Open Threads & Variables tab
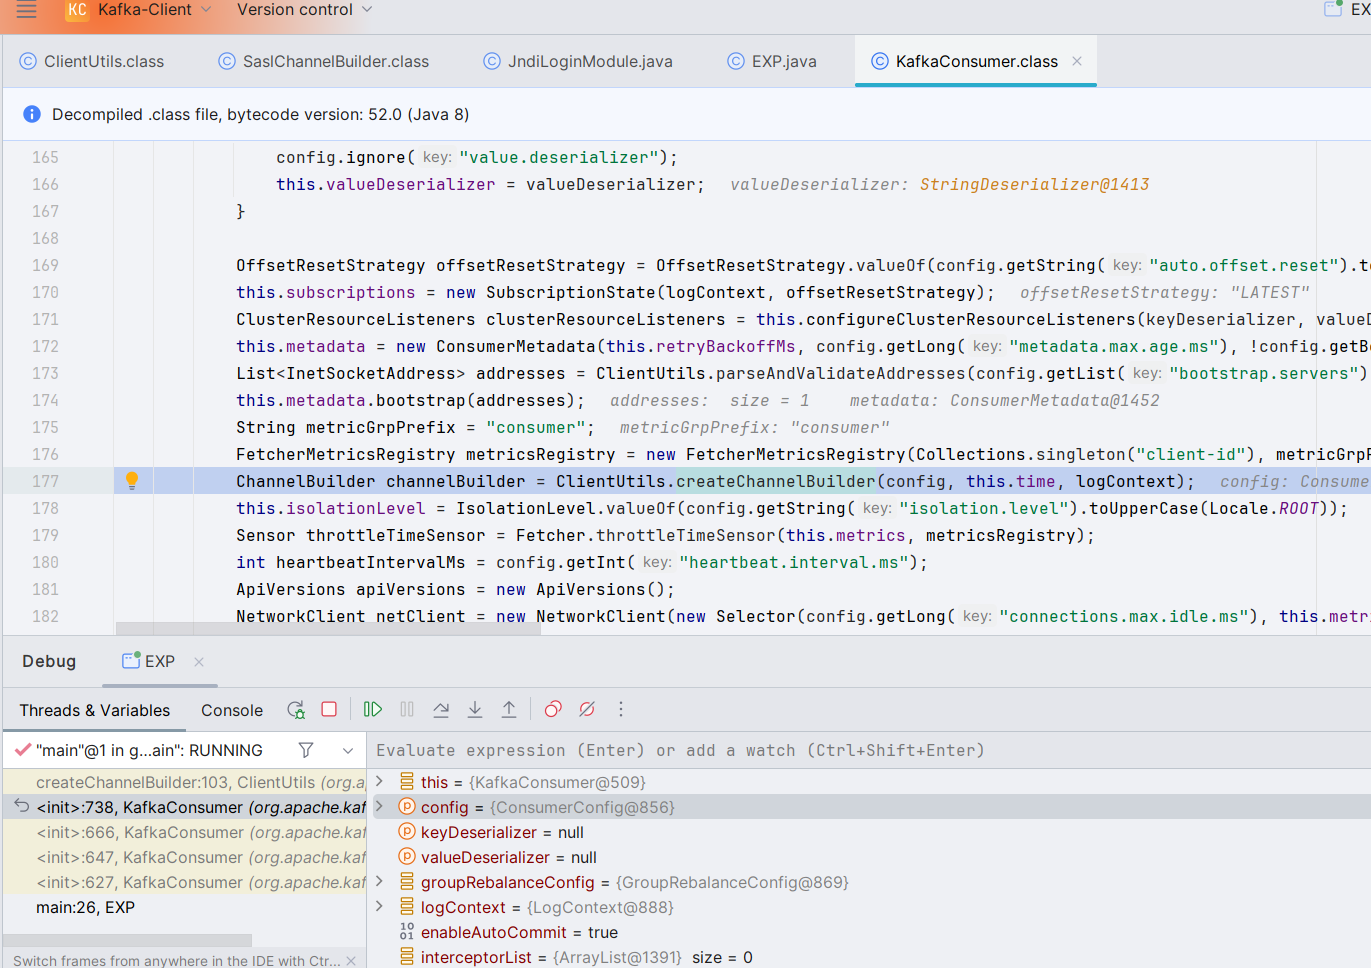Screen dimensions: 1371x968 click(95, 710)
